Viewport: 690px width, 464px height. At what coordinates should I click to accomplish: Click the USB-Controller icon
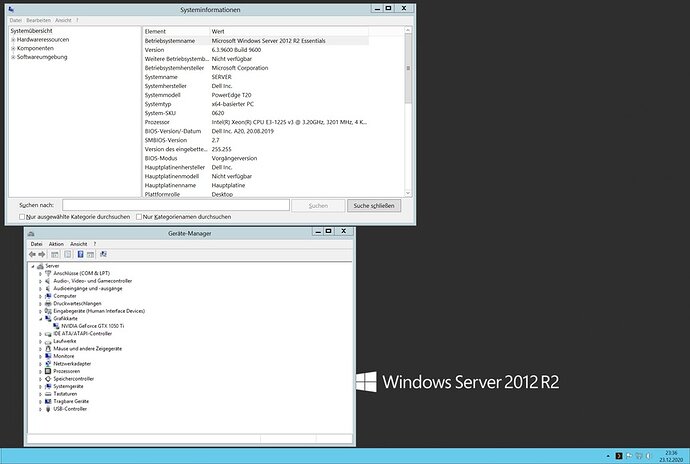[48, 409]
